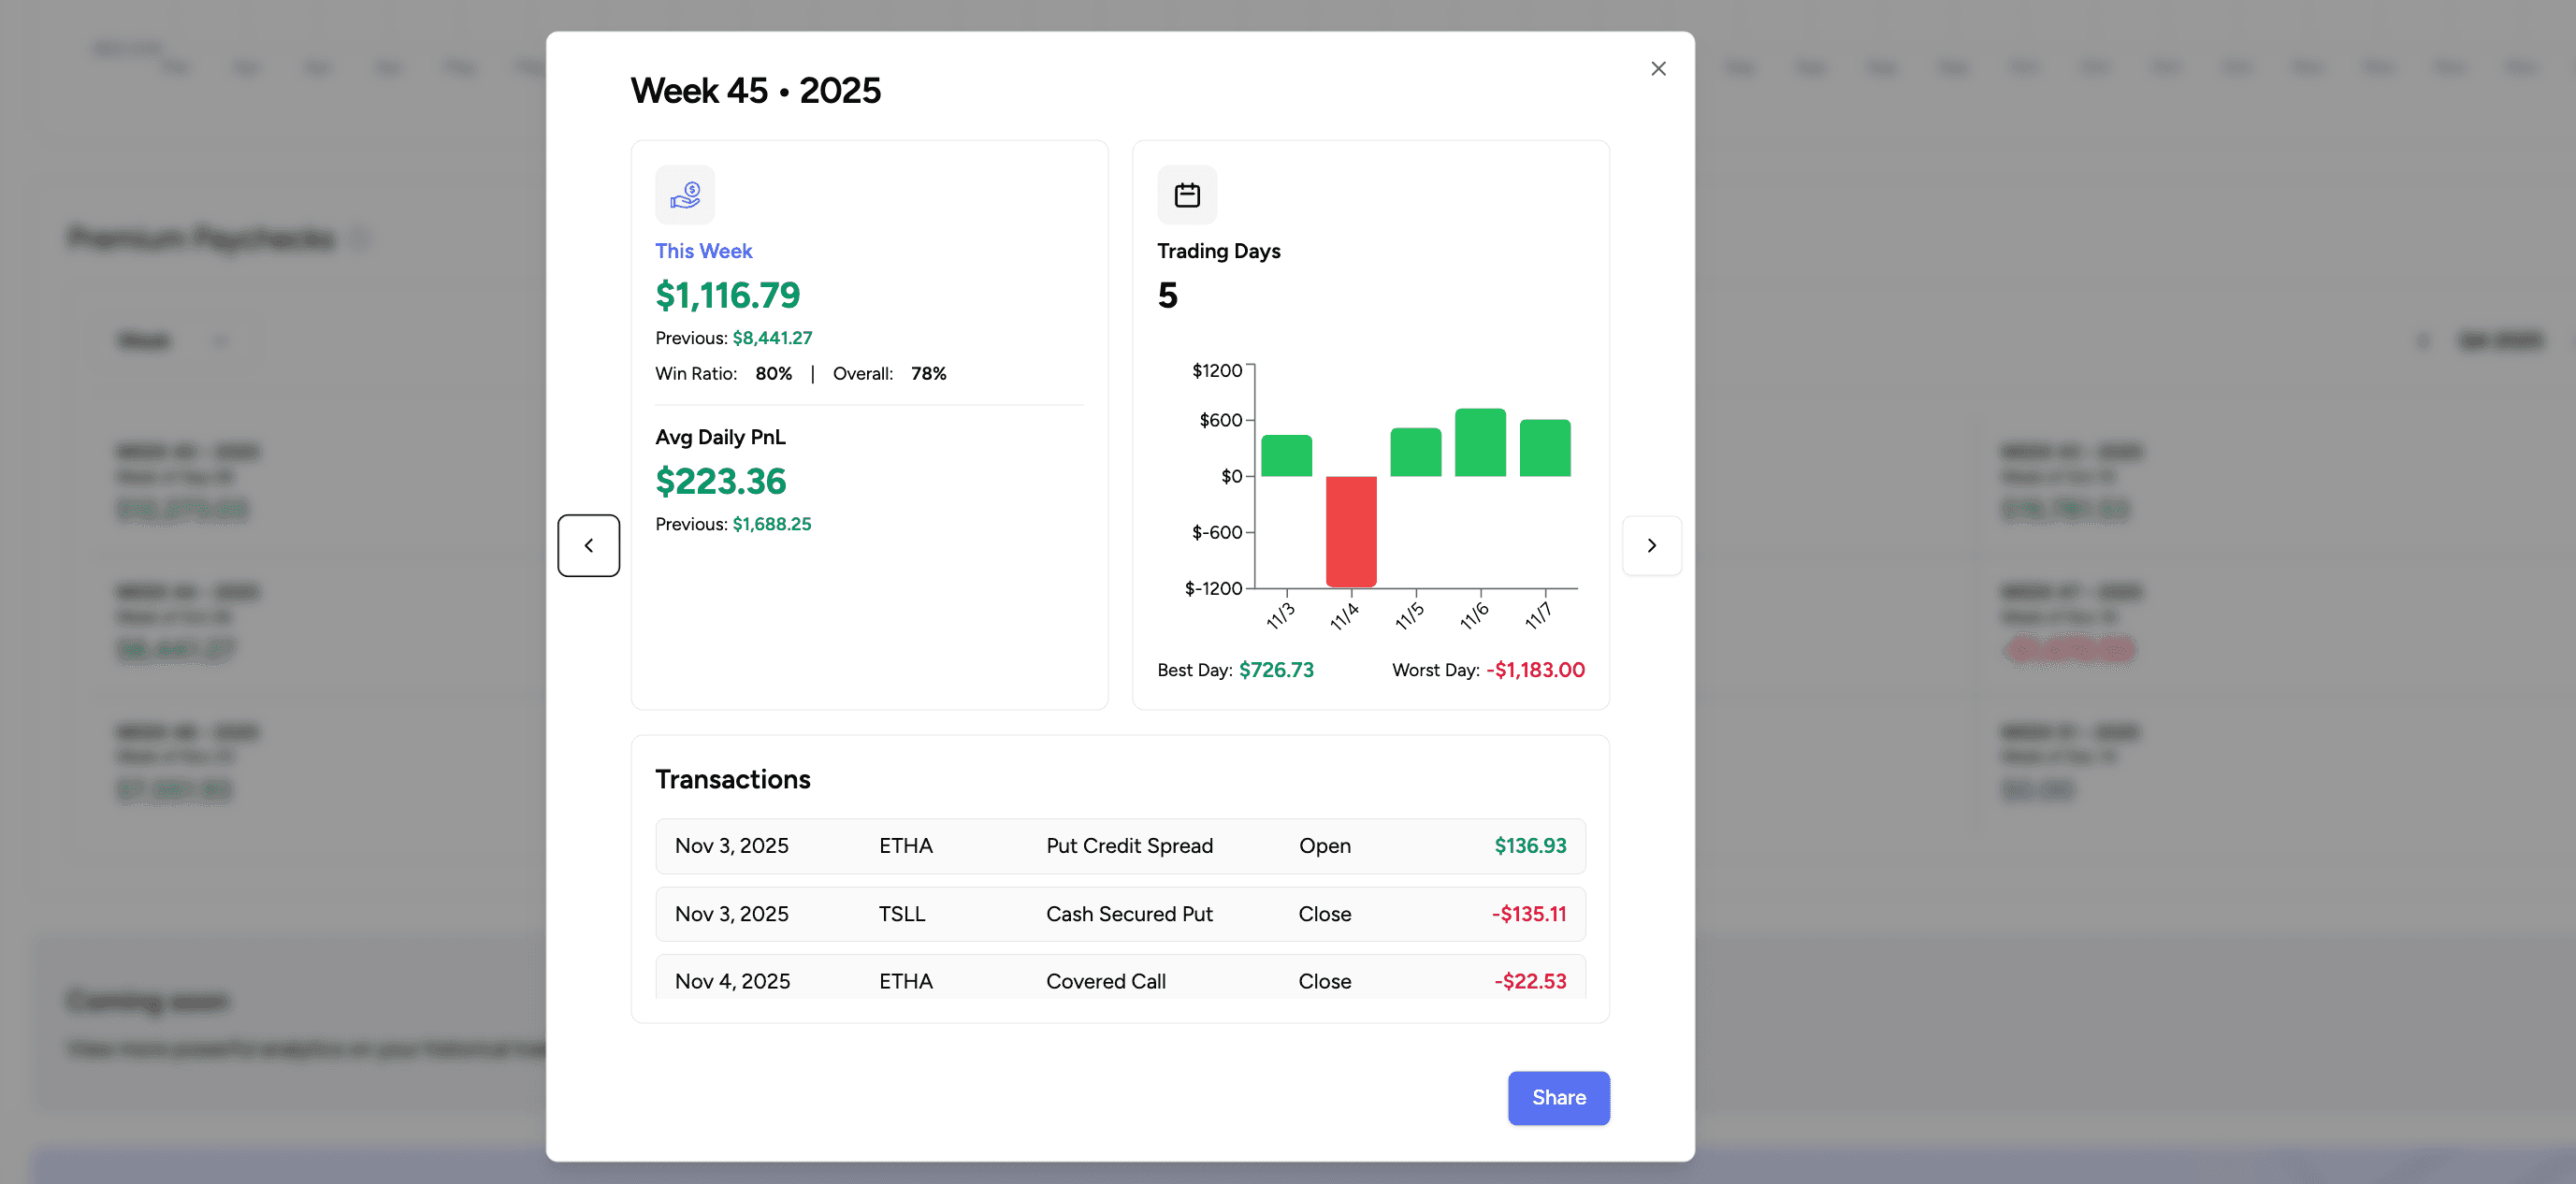Open the This Week link
This screenshot has height=1184, width=2576.
(x=703, y=251)
